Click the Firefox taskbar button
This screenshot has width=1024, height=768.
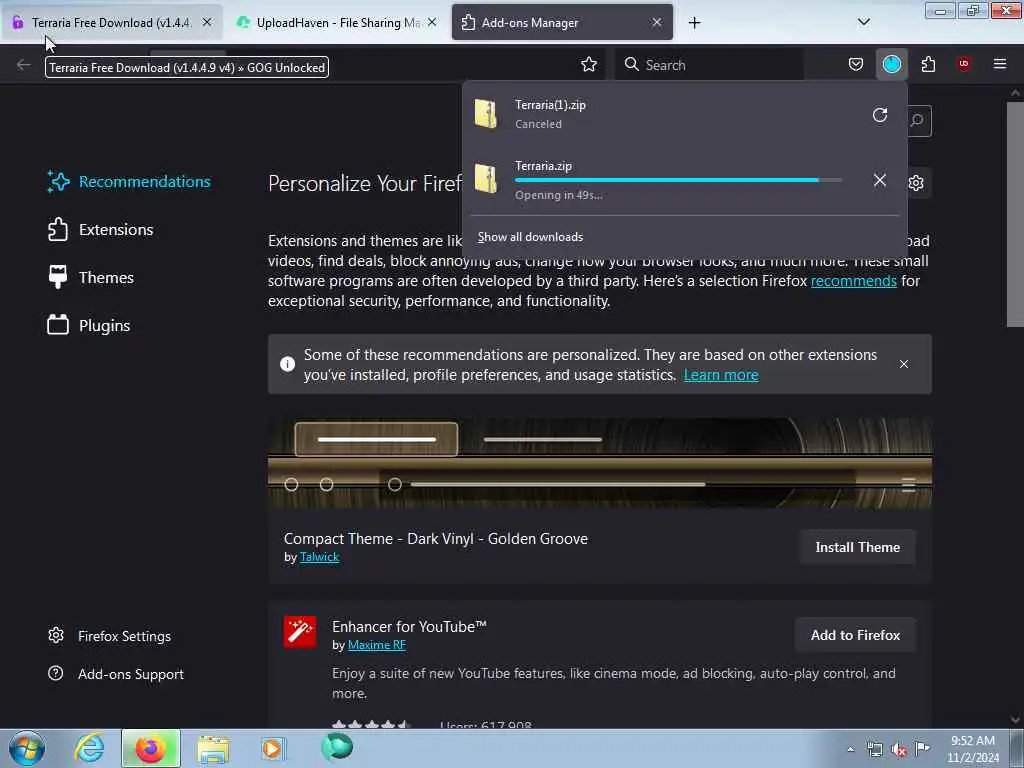point(150,748)
